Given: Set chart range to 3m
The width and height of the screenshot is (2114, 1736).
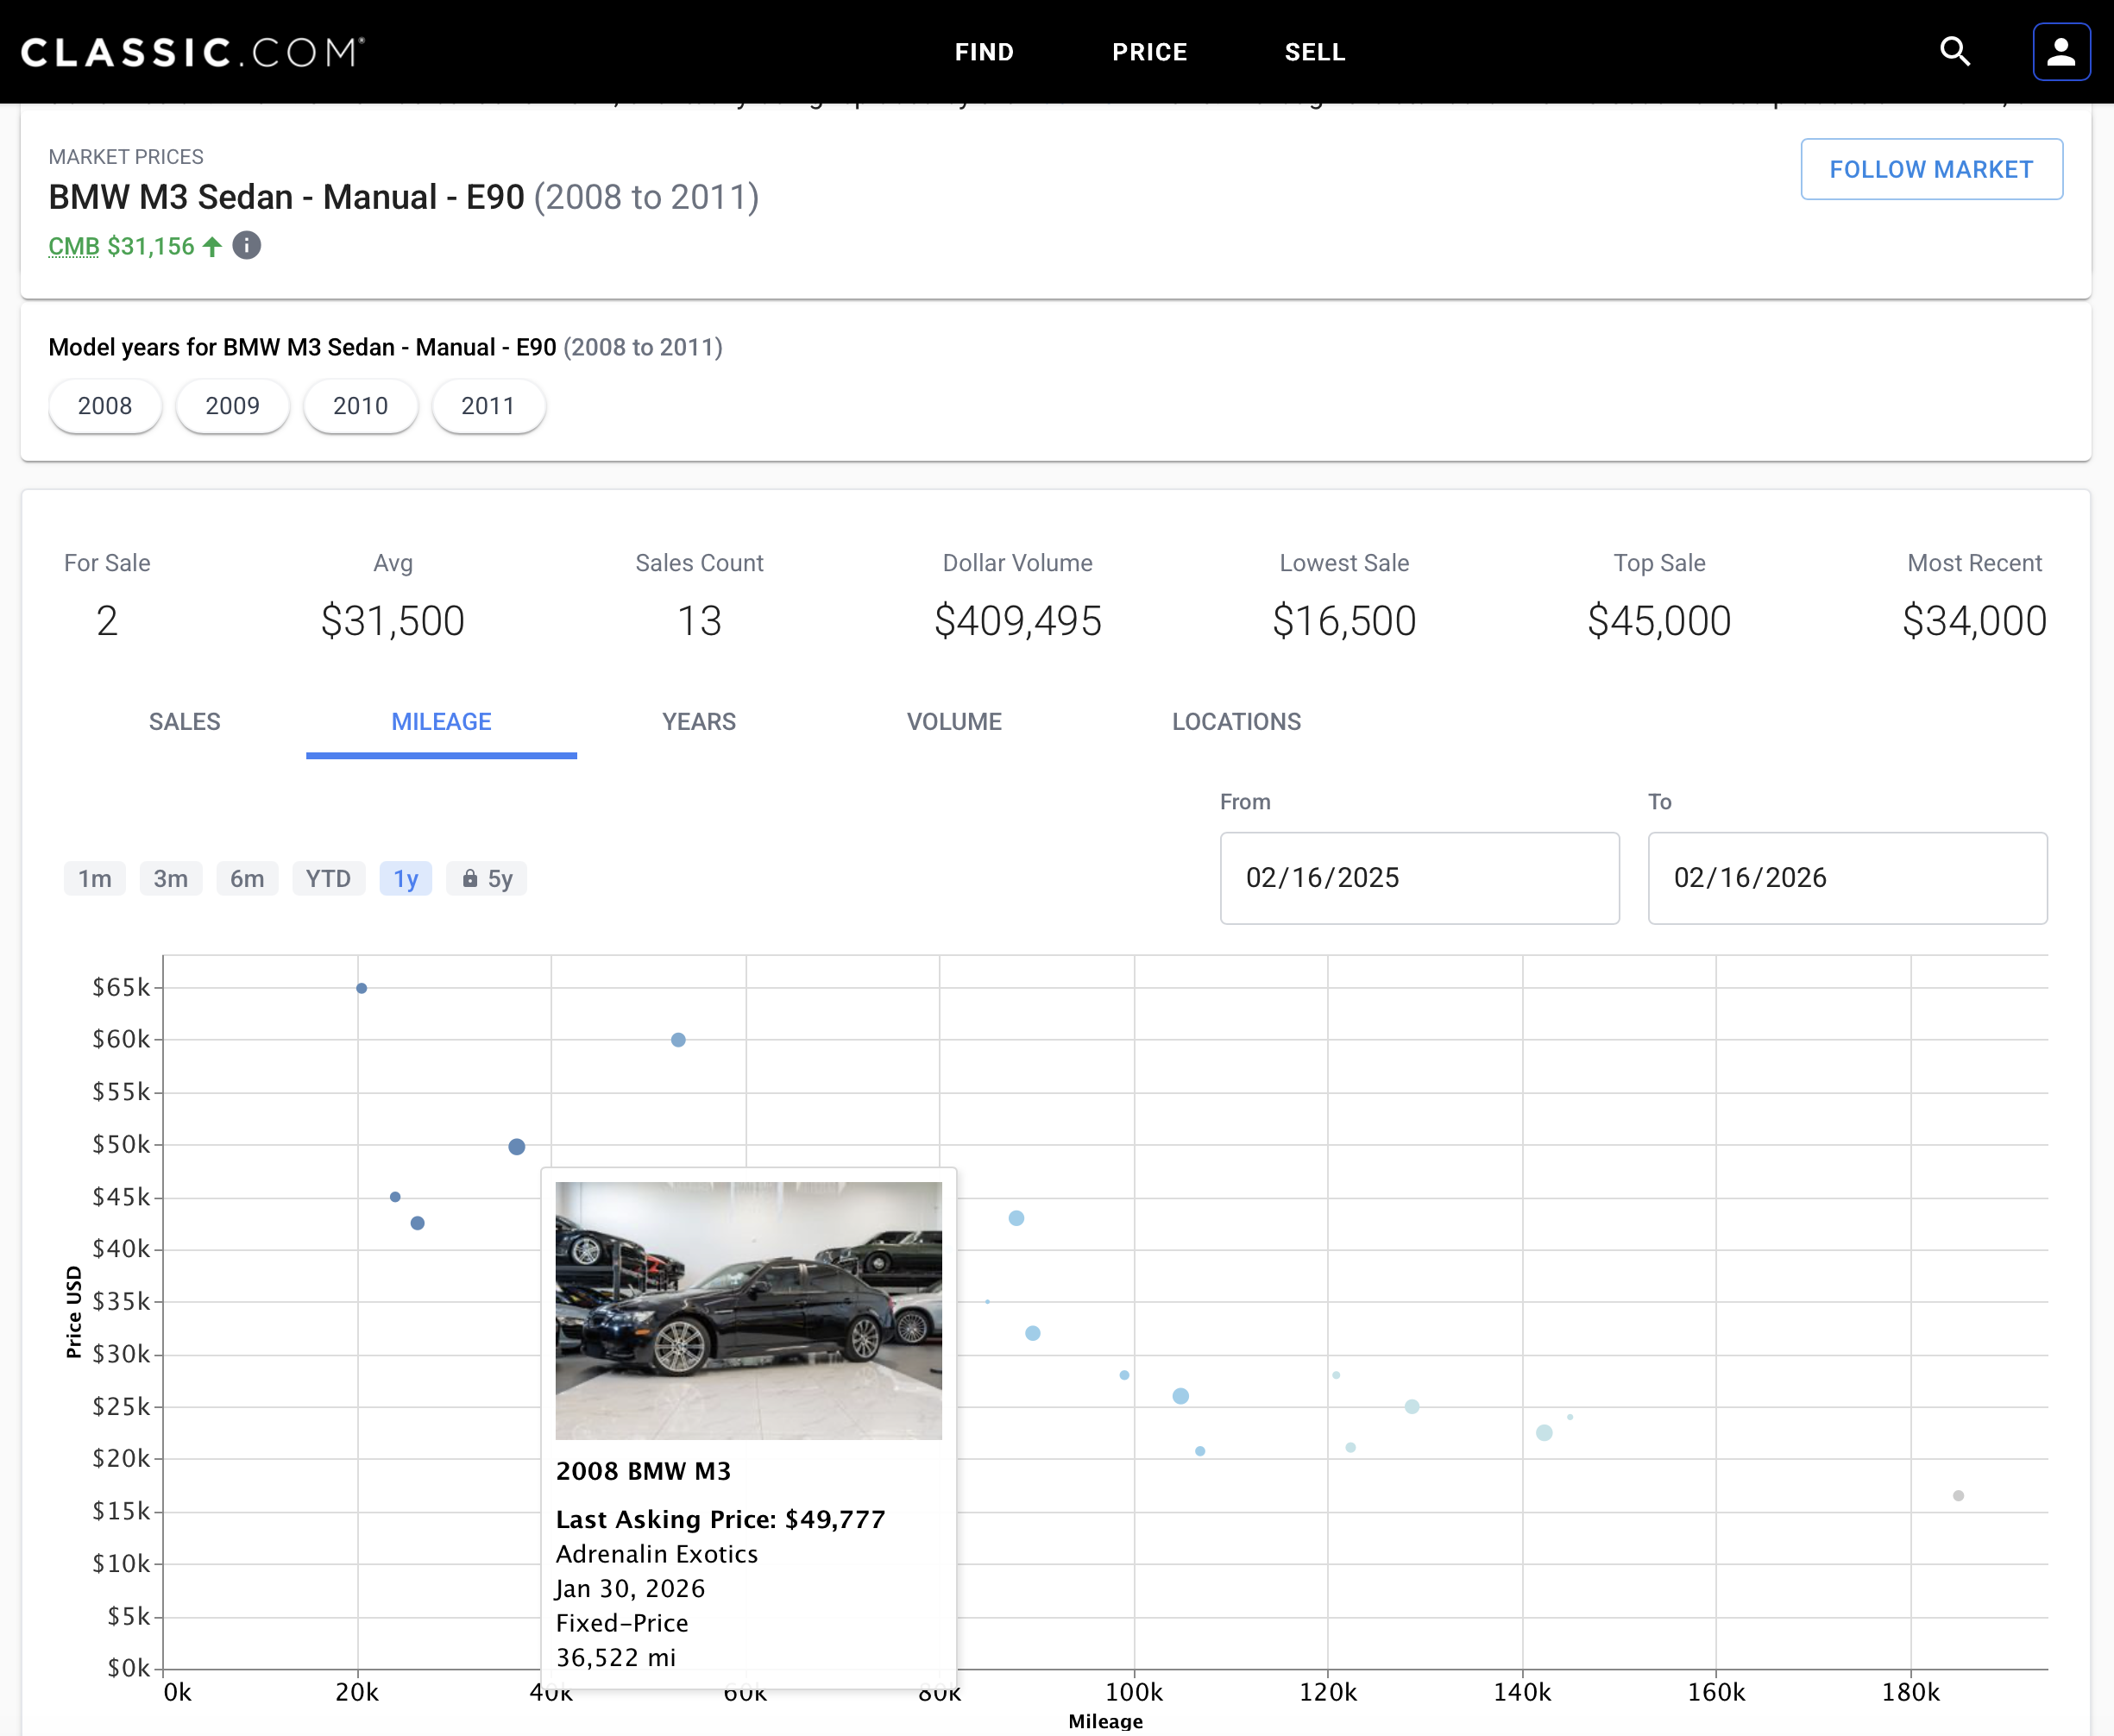Looking at the screenshot, I should (x=171, y=878).
